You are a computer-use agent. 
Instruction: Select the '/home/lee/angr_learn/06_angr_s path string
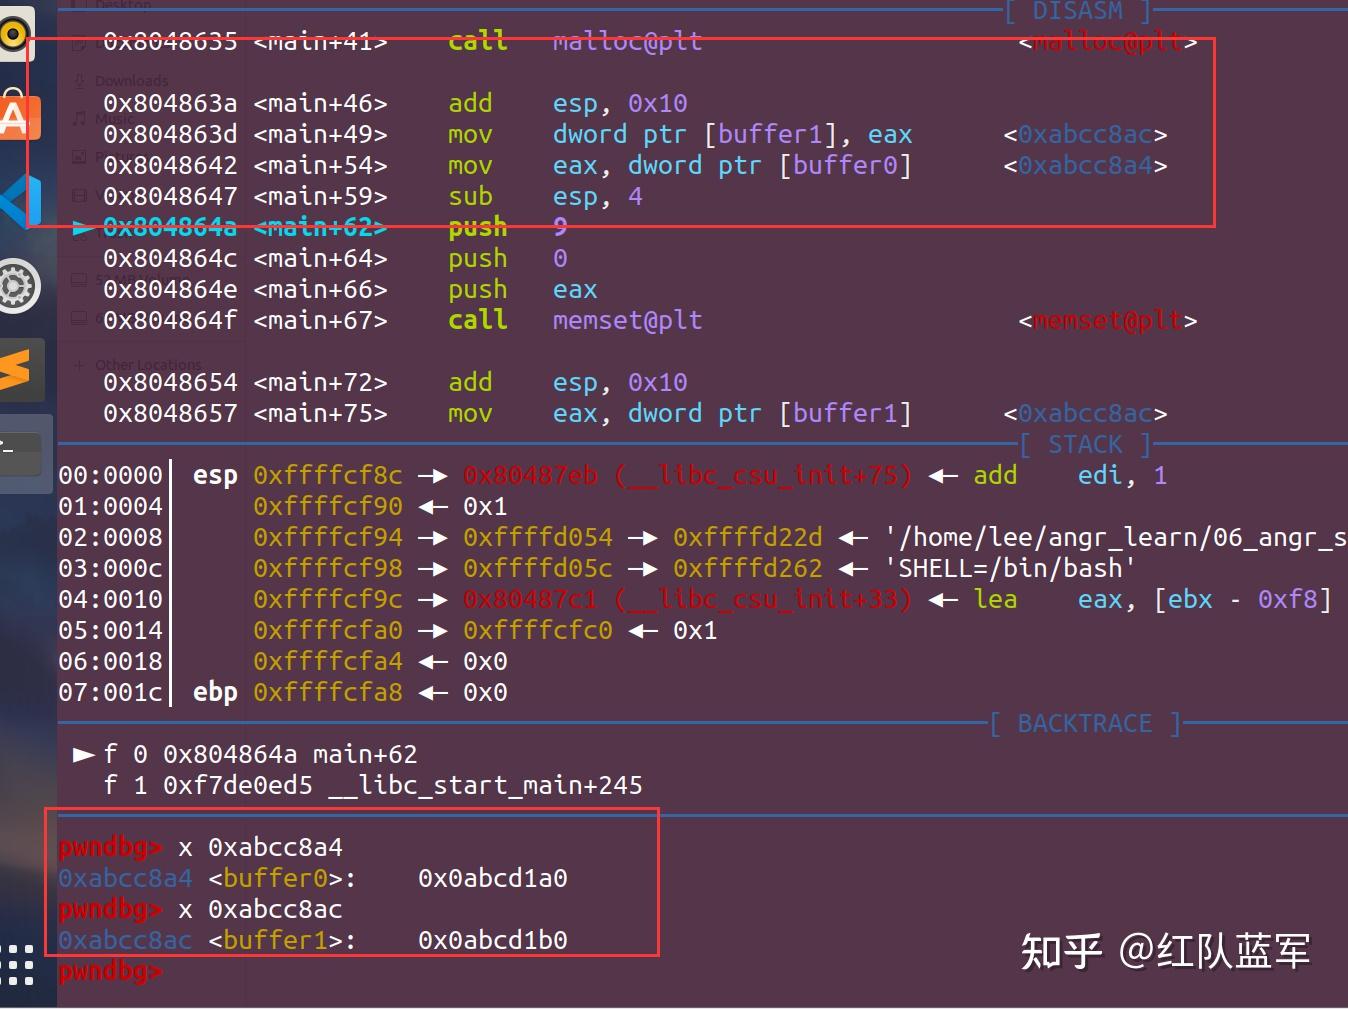pyautogui.click(x=1116, y=537)
